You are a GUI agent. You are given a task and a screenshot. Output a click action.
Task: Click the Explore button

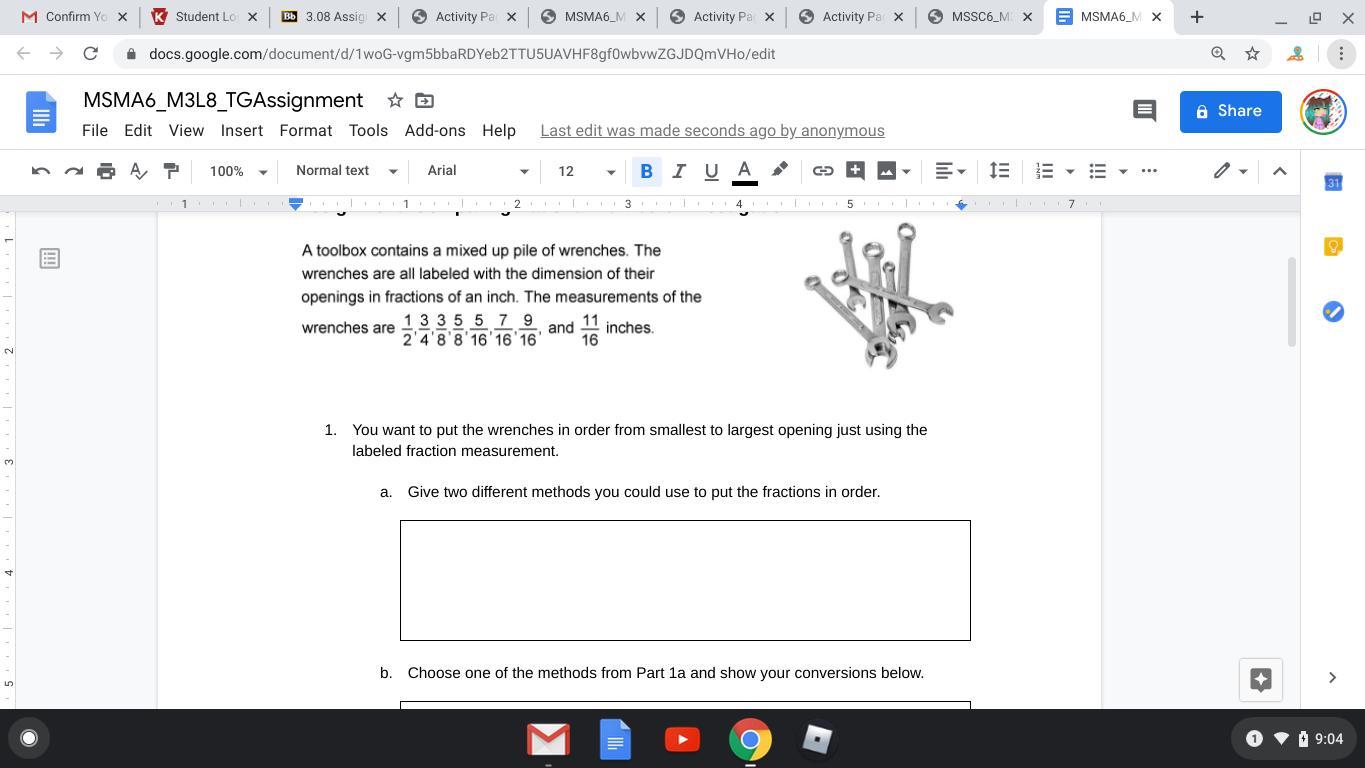(1260, 679)
